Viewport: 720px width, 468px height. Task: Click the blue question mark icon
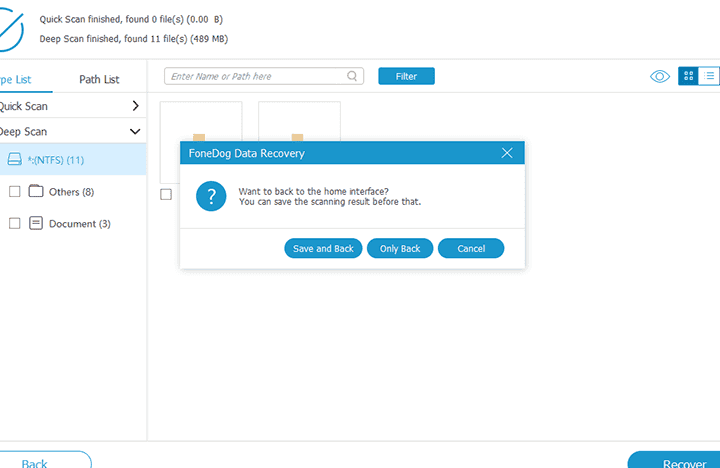coord(211,195)
